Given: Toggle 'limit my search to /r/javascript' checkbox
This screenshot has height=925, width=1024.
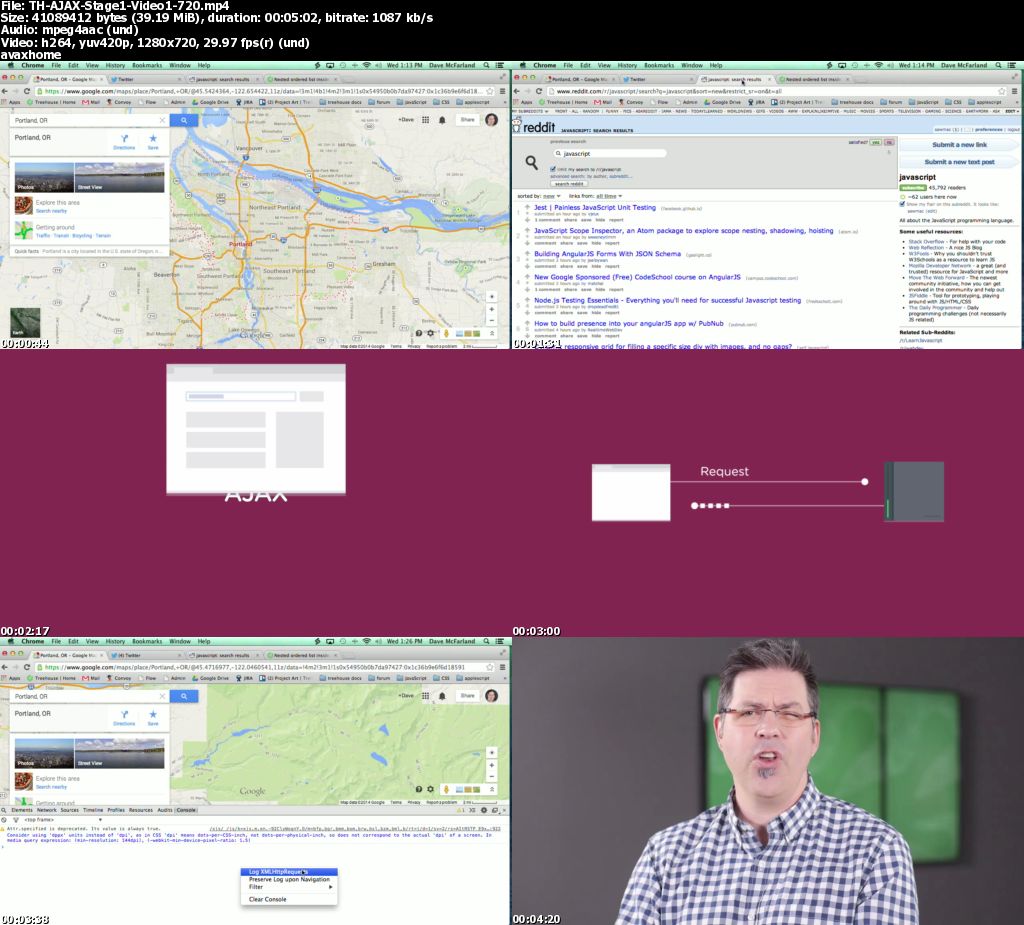Looking at the screenshot, I should click(553, 169).
